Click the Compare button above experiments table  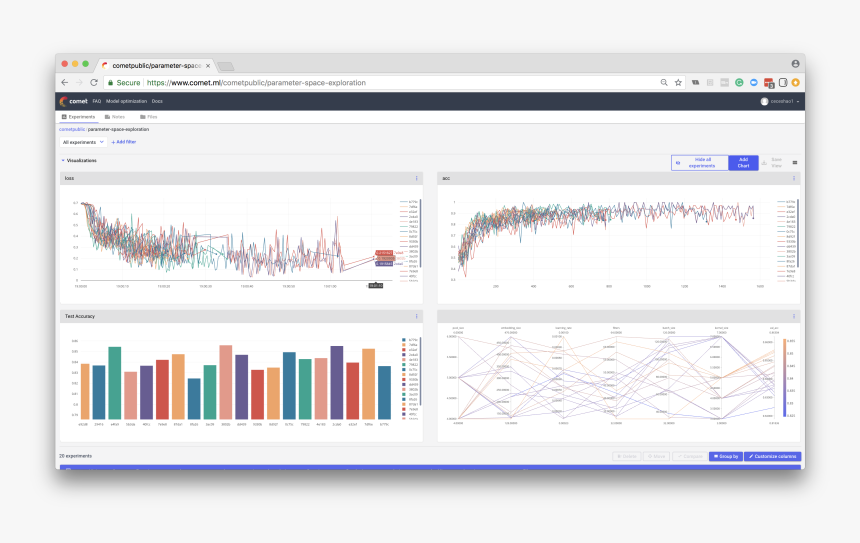click(689, 456)
